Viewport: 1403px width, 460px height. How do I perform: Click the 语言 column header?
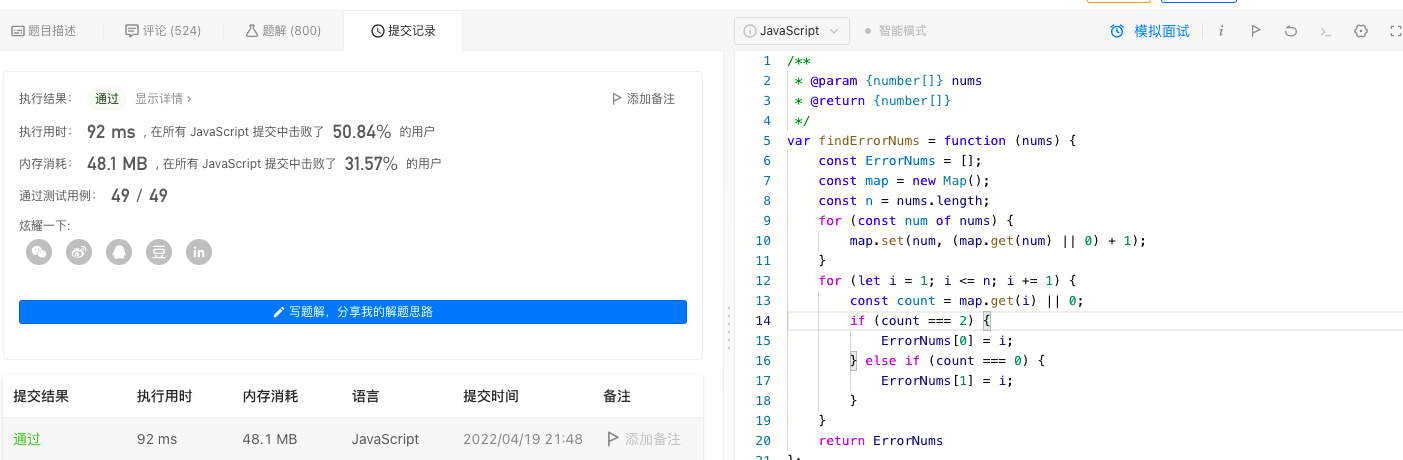pyautogui.click(x=366, y=396)
